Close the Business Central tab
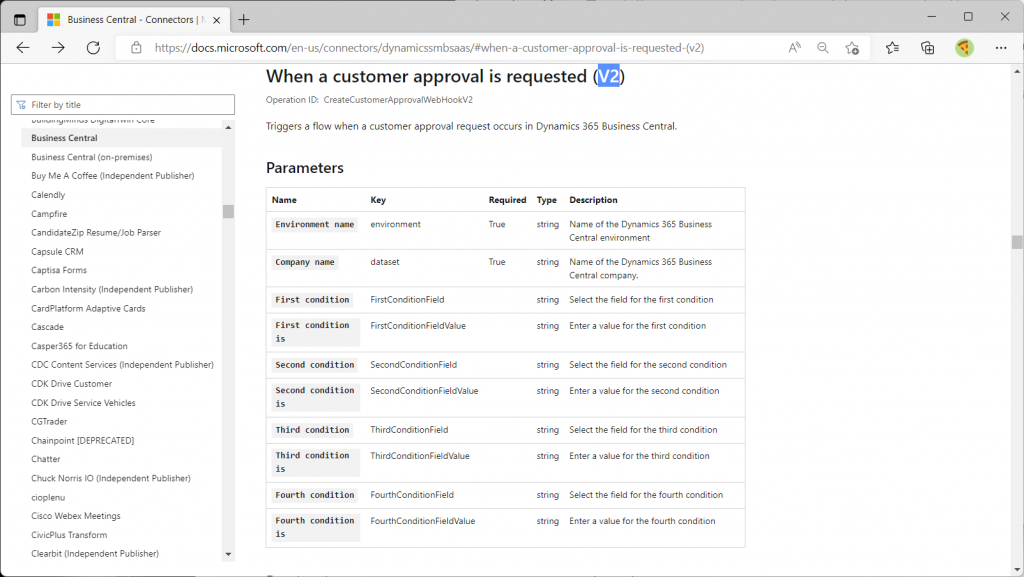The image size is (1024, 577). (216, 20)
